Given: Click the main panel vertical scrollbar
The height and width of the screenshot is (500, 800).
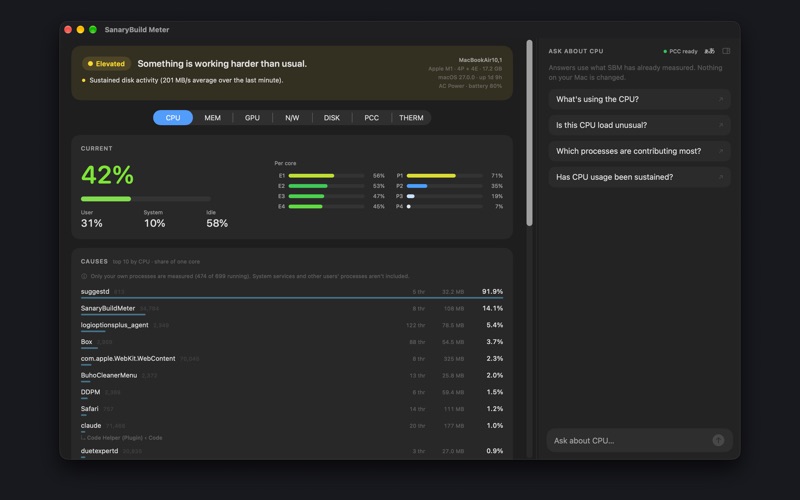Looking at the screenshot, I should point(530,133).
